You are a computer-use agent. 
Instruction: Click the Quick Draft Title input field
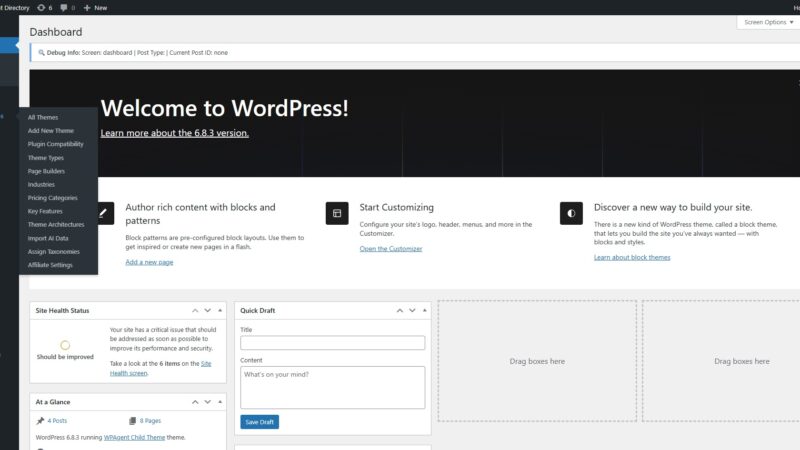[333, 343]
